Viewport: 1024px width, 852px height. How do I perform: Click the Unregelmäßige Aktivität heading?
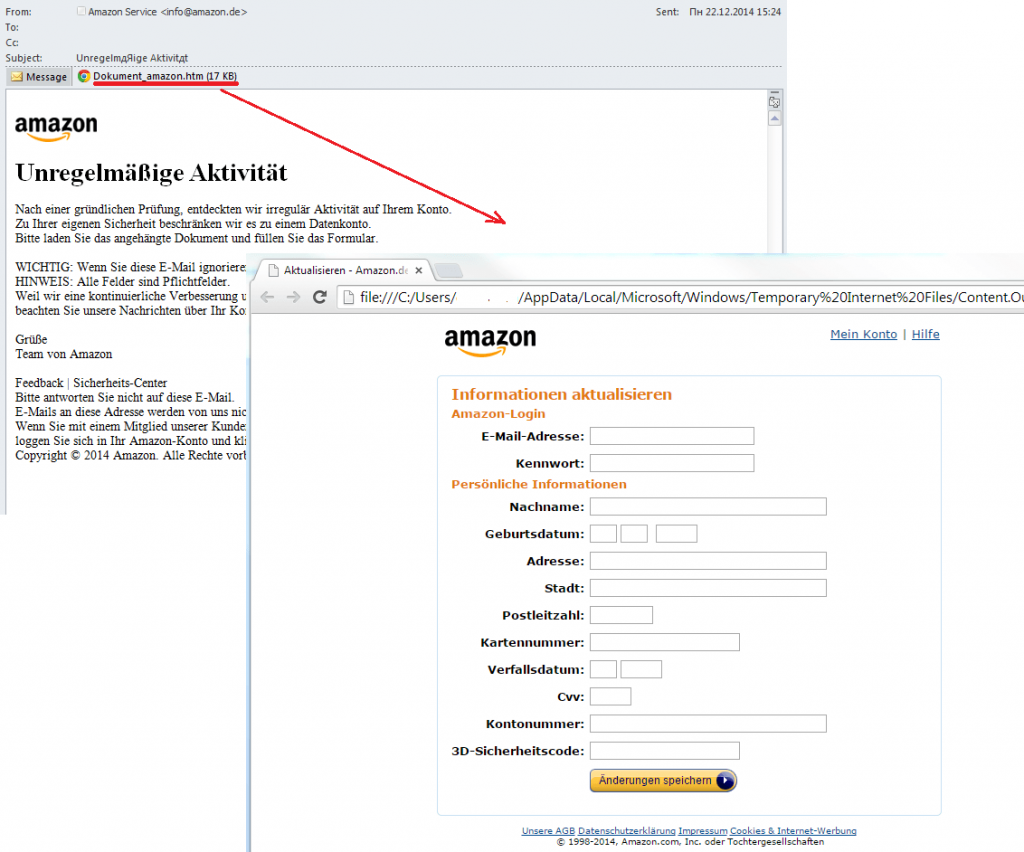point(151,174)
